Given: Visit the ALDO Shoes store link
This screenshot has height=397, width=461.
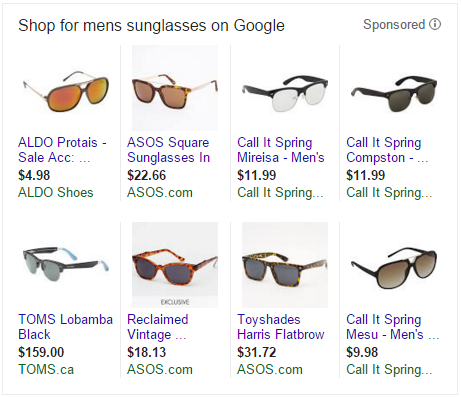Looking at the screenshot, I should 56,193.
